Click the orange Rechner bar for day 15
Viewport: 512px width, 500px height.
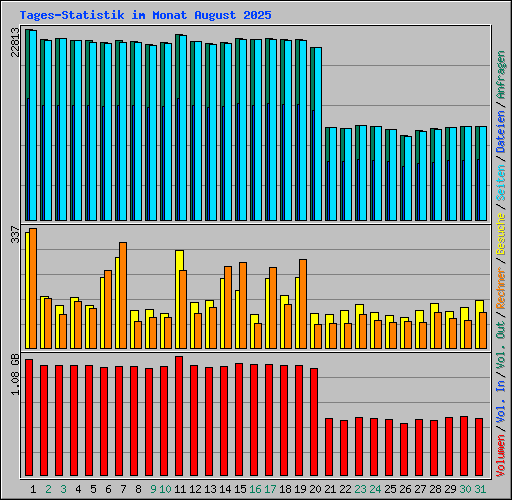point(243,306)
